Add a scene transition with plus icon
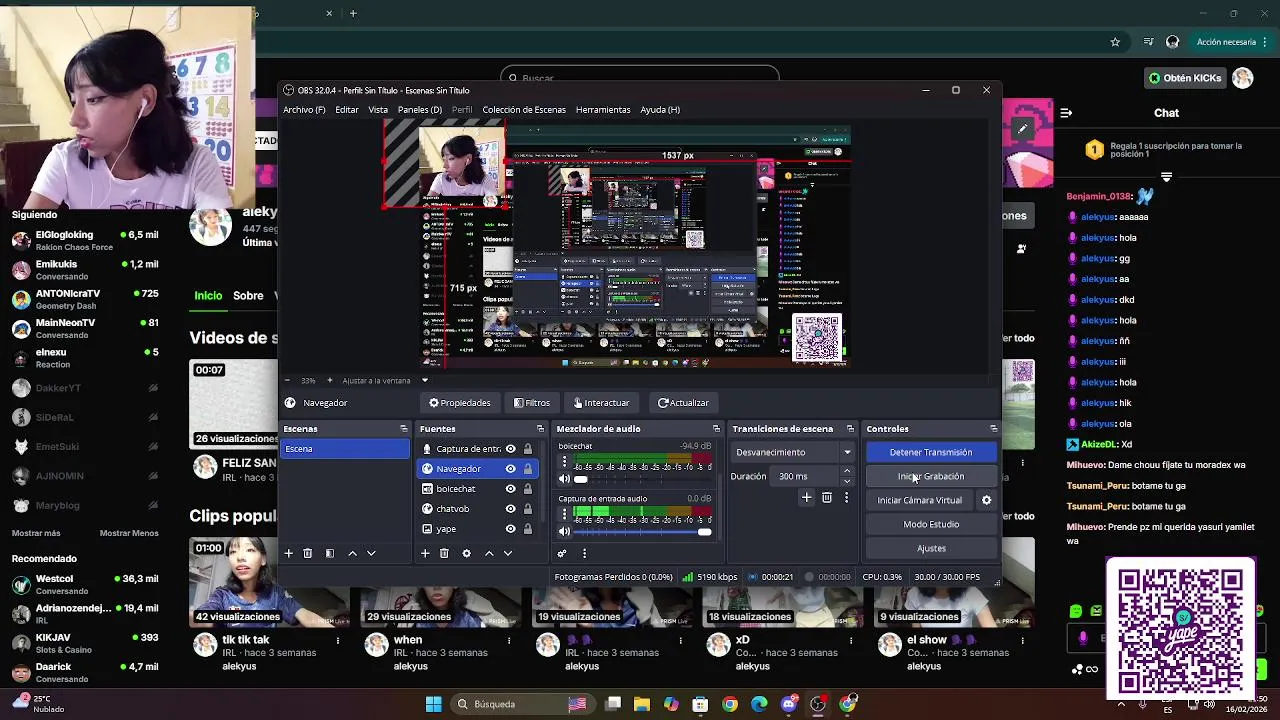The height and width of the screenshot is (720, 1280). (x=806, y=497)
